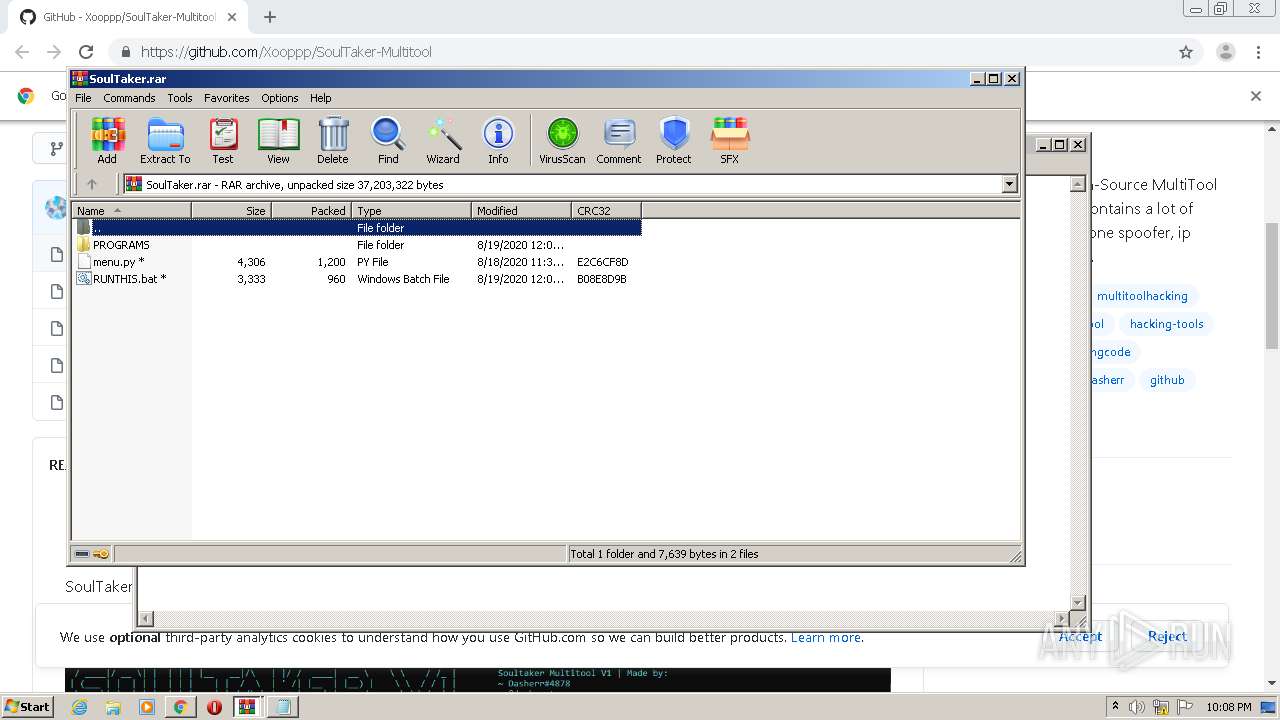
Task: Click the Chrome forward button
Action: [54, 52]
